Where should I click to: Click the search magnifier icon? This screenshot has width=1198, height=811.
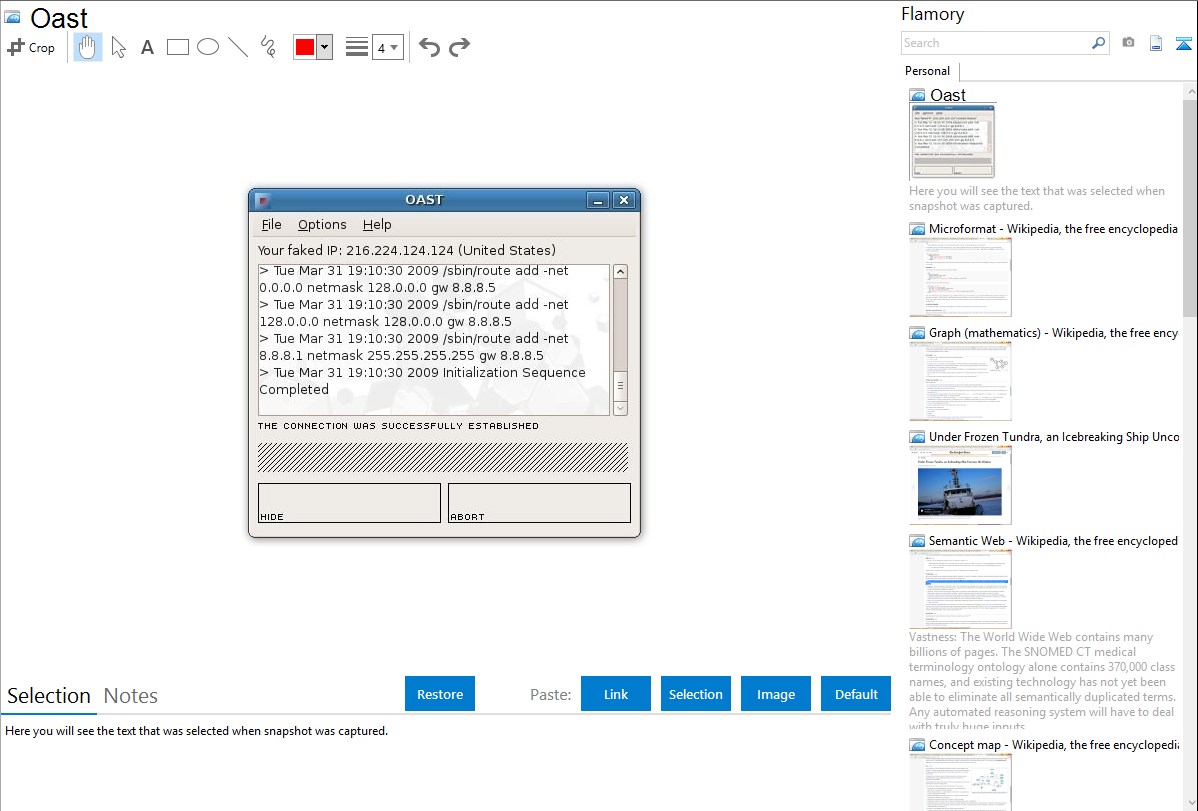pyautogui.click(x=1099, y=43)
